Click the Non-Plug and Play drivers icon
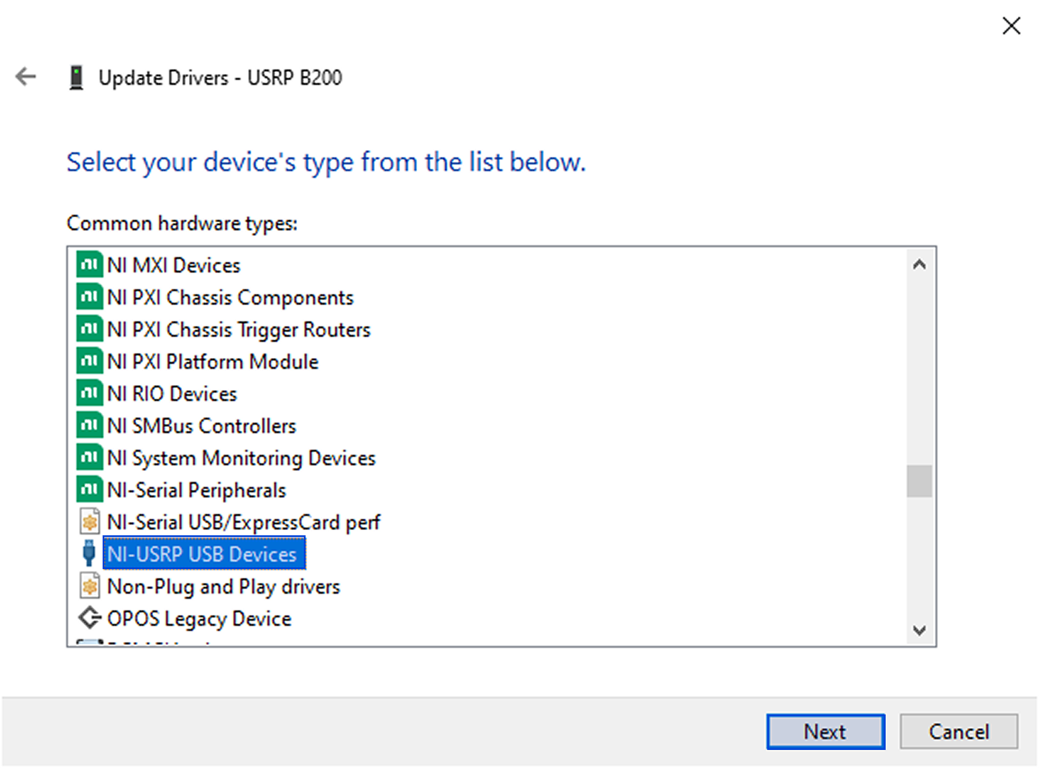Viewport: 1039px width, 768px height. pyautogui.click(x=90, y=586)
